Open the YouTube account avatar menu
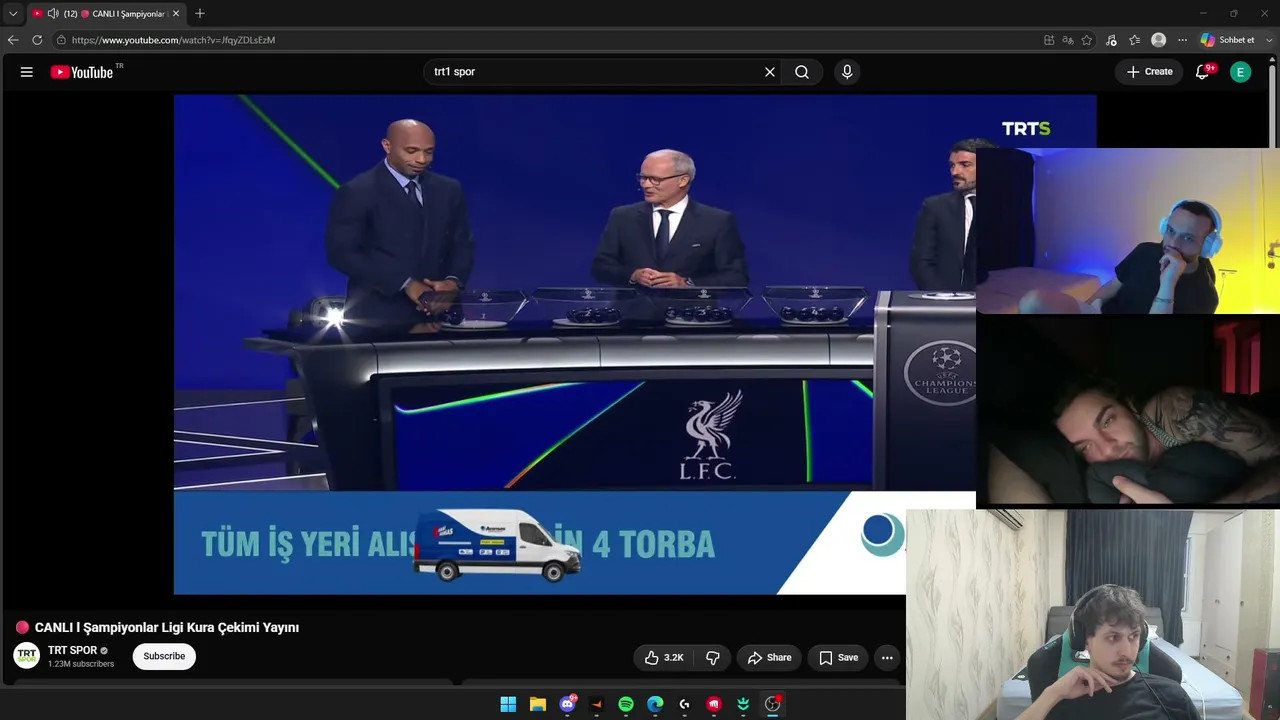This screenshot has height=720, width=1280. [x=1240, y=72]
